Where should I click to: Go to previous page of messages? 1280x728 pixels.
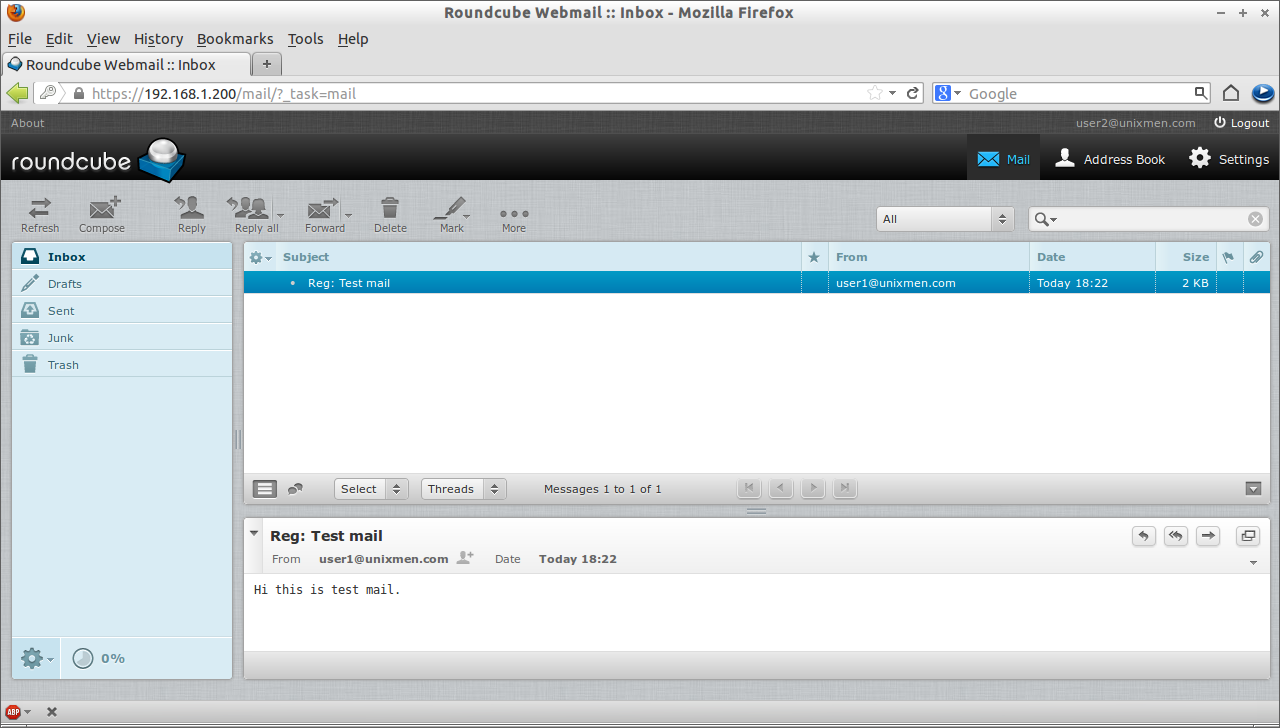[x=780, y=488]
